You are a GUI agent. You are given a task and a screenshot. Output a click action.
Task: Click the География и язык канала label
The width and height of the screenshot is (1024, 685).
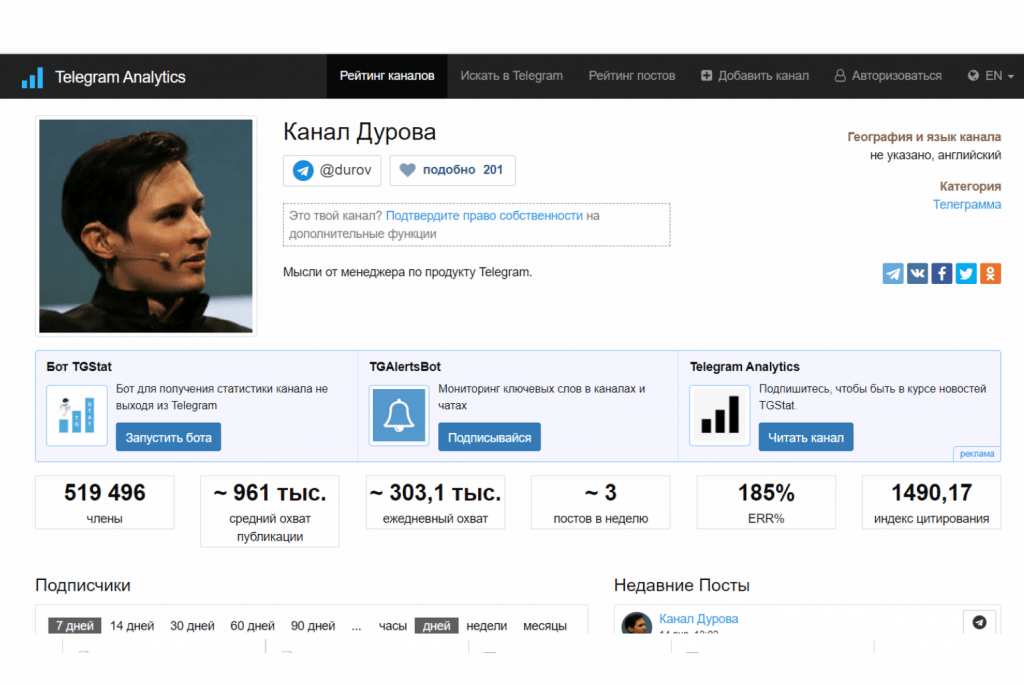pos(924,136)
